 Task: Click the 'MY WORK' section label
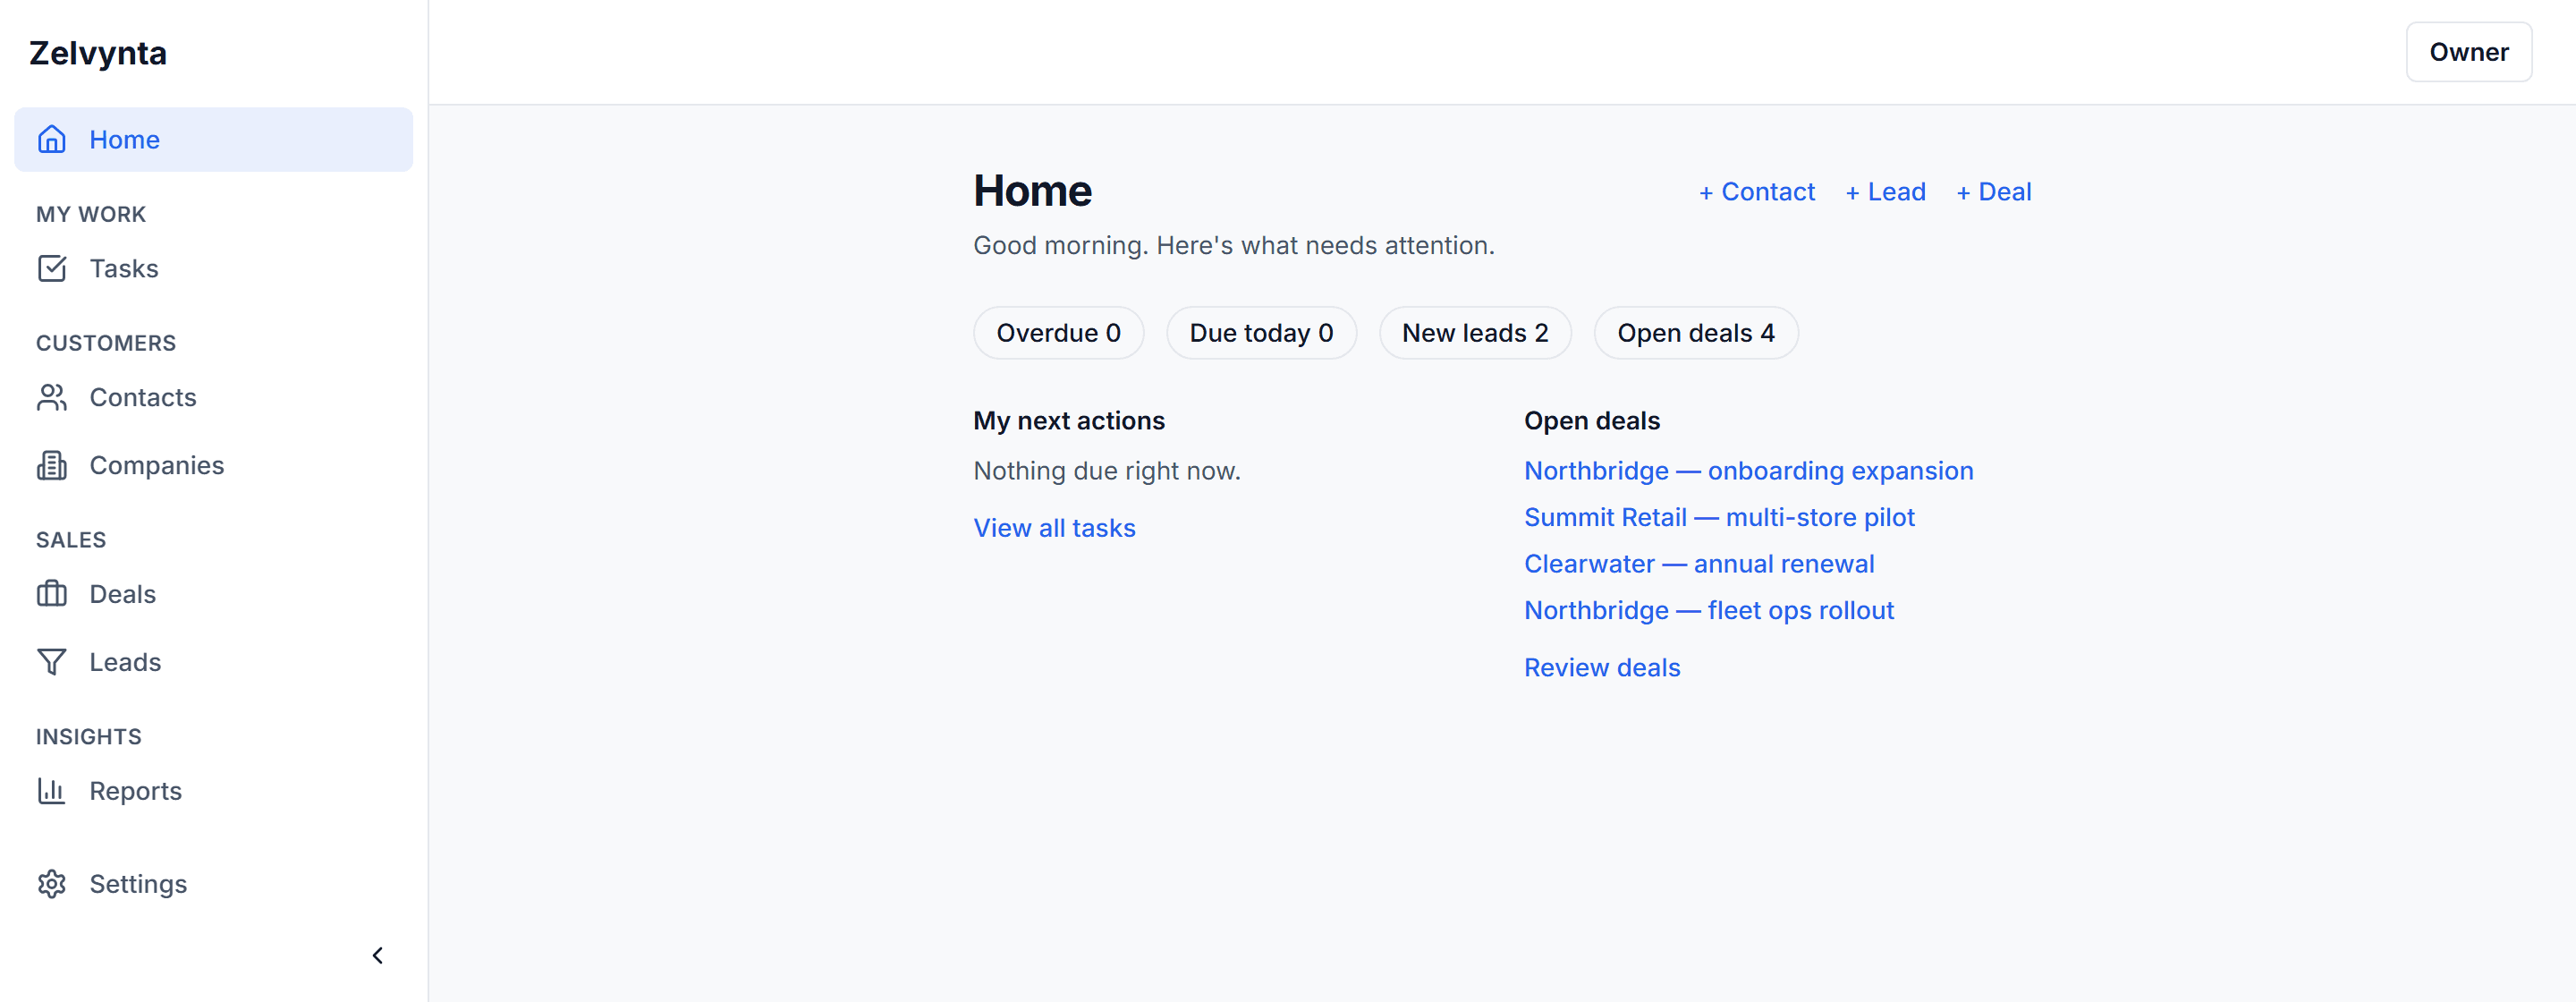click(x=91, y=214)
